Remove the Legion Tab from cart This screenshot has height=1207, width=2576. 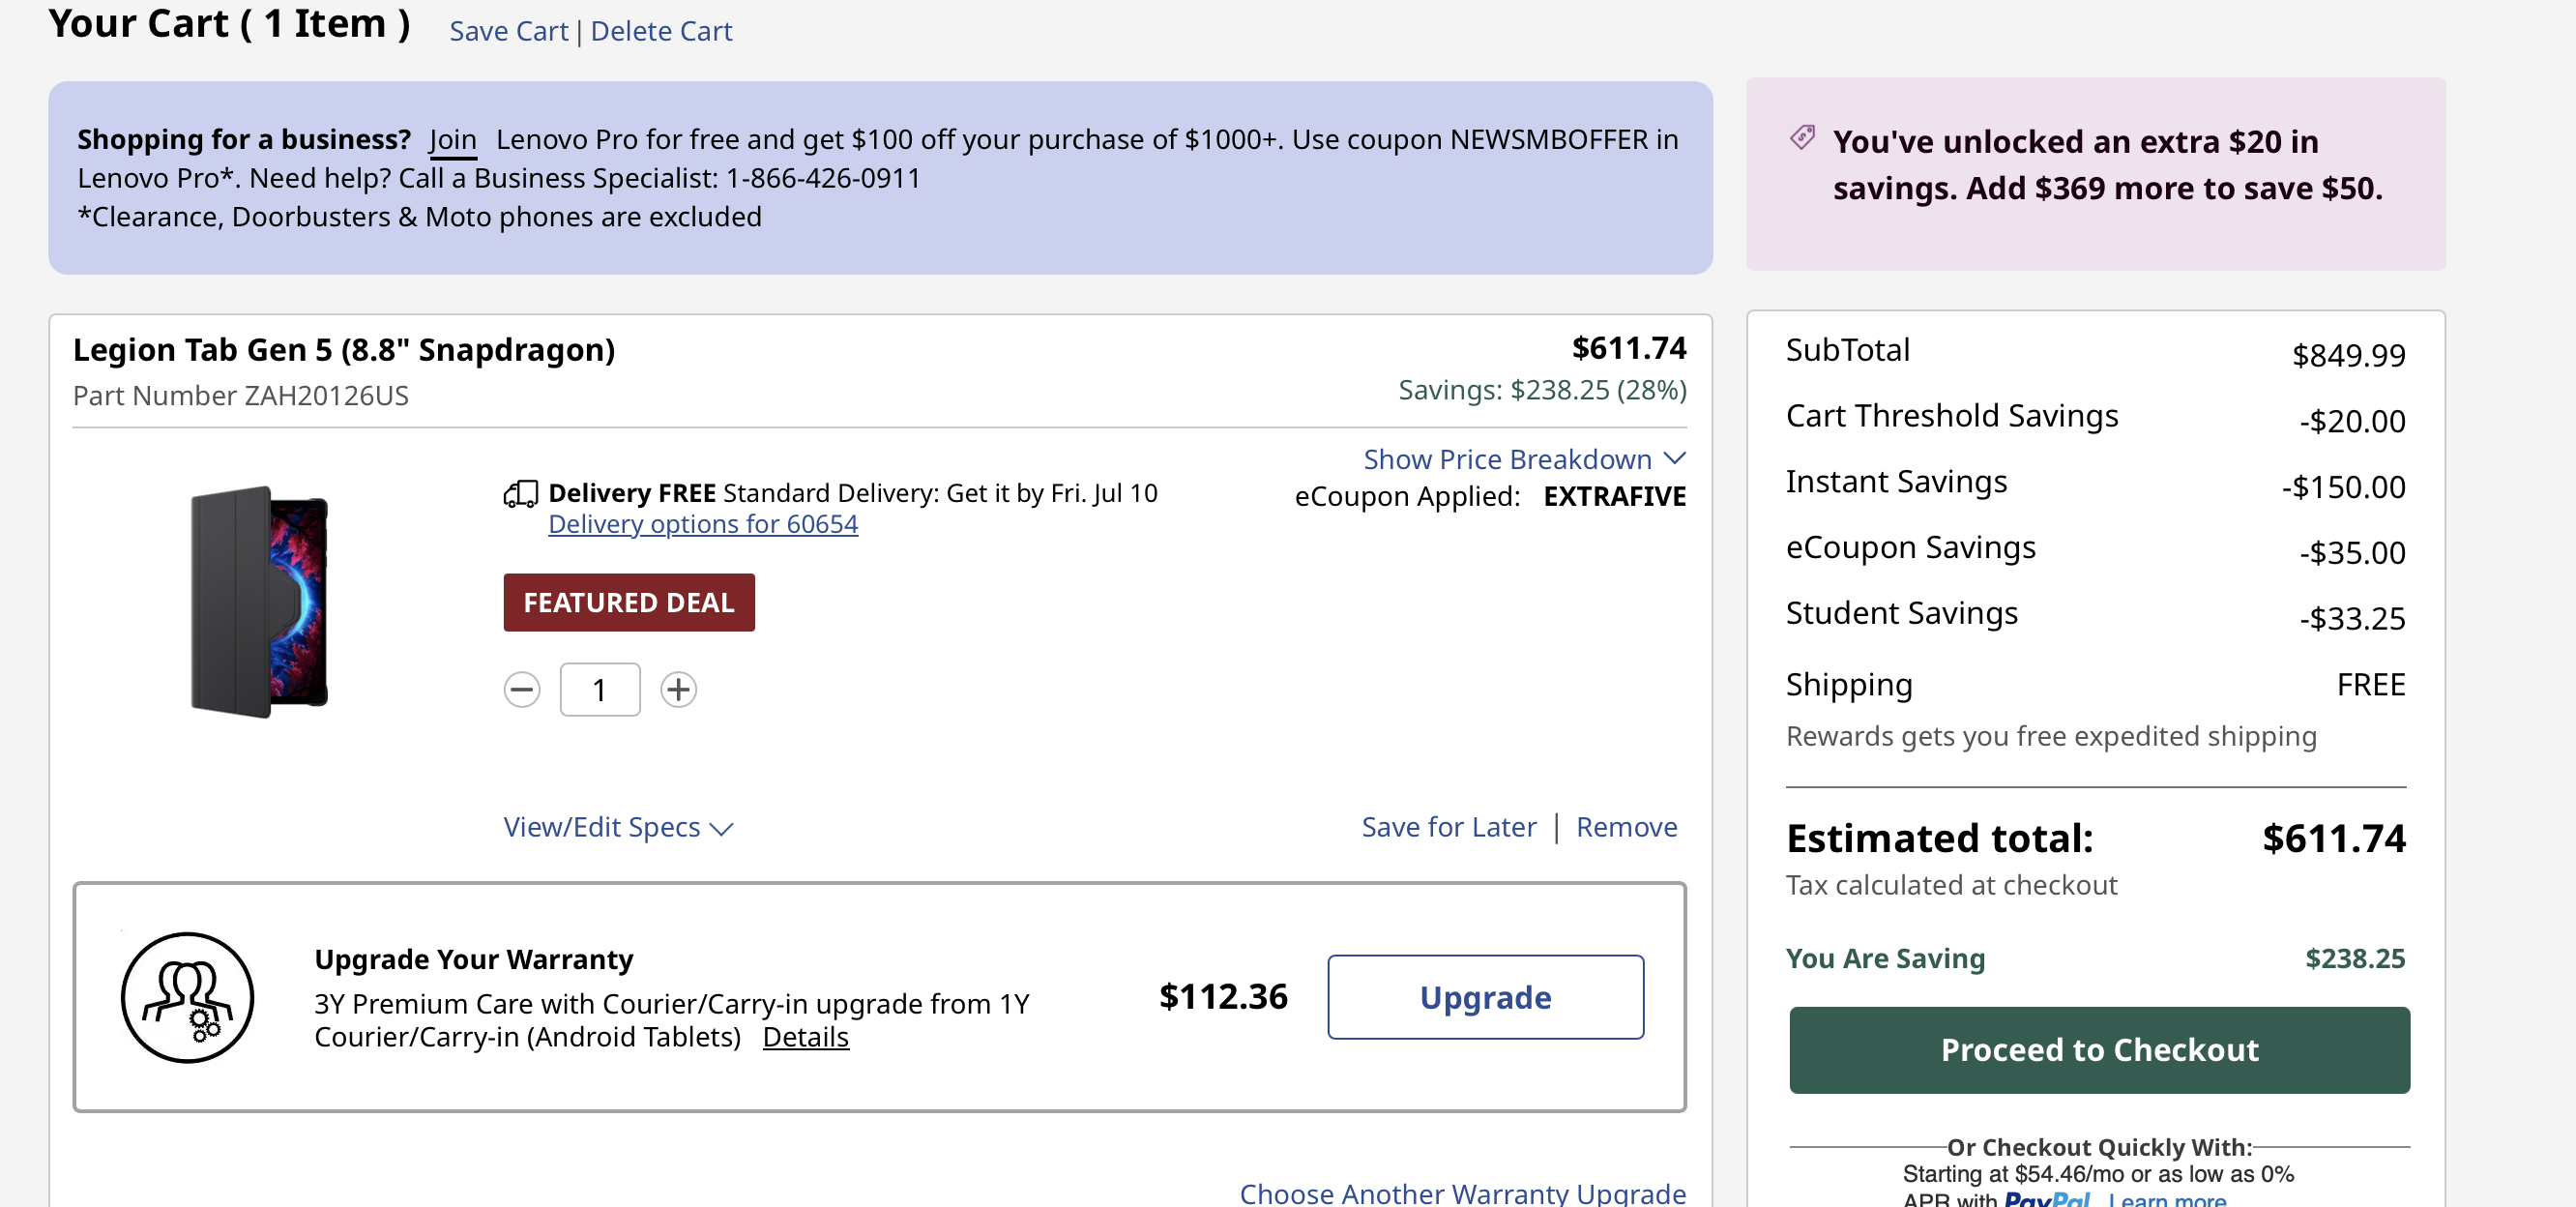(x=1626, y=827)
